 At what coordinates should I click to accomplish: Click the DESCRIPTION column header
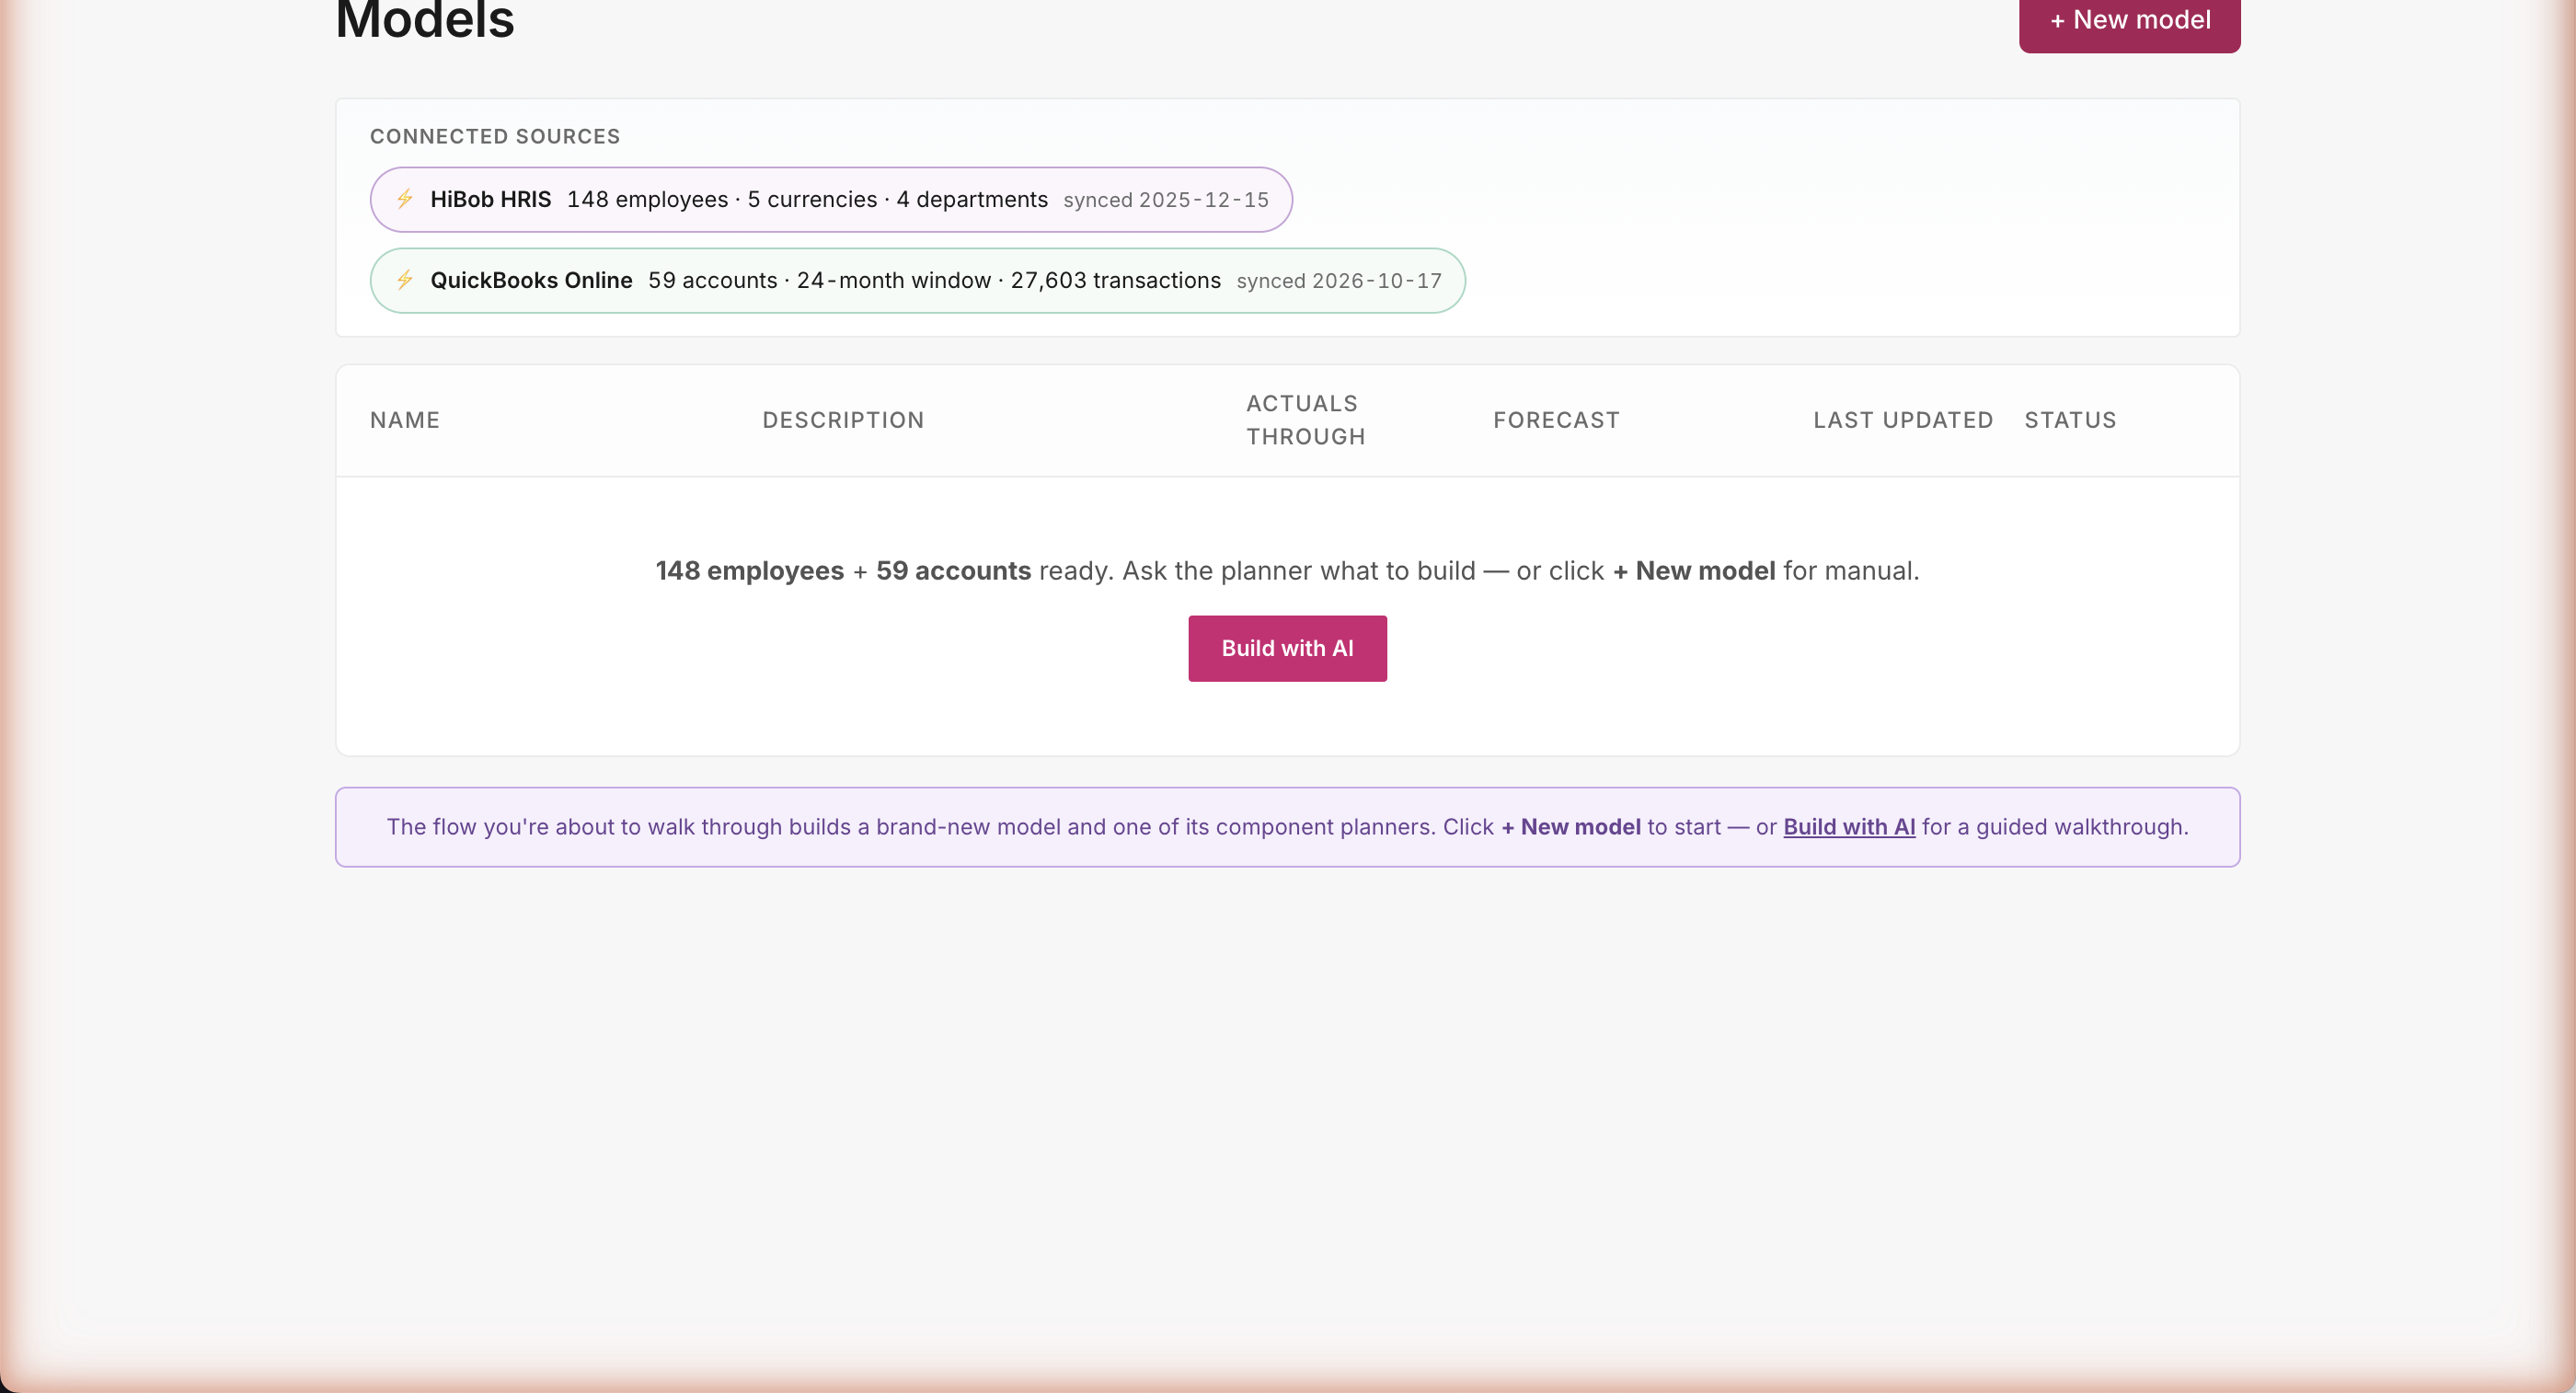[x=843, y=420]
